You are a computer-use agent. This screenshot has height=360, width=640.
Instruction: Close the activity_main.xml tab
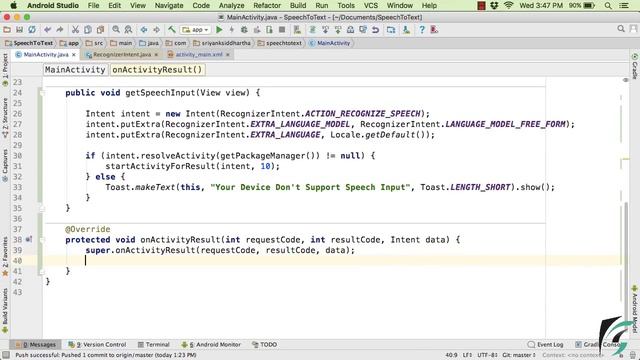click(x=228, y=55)
